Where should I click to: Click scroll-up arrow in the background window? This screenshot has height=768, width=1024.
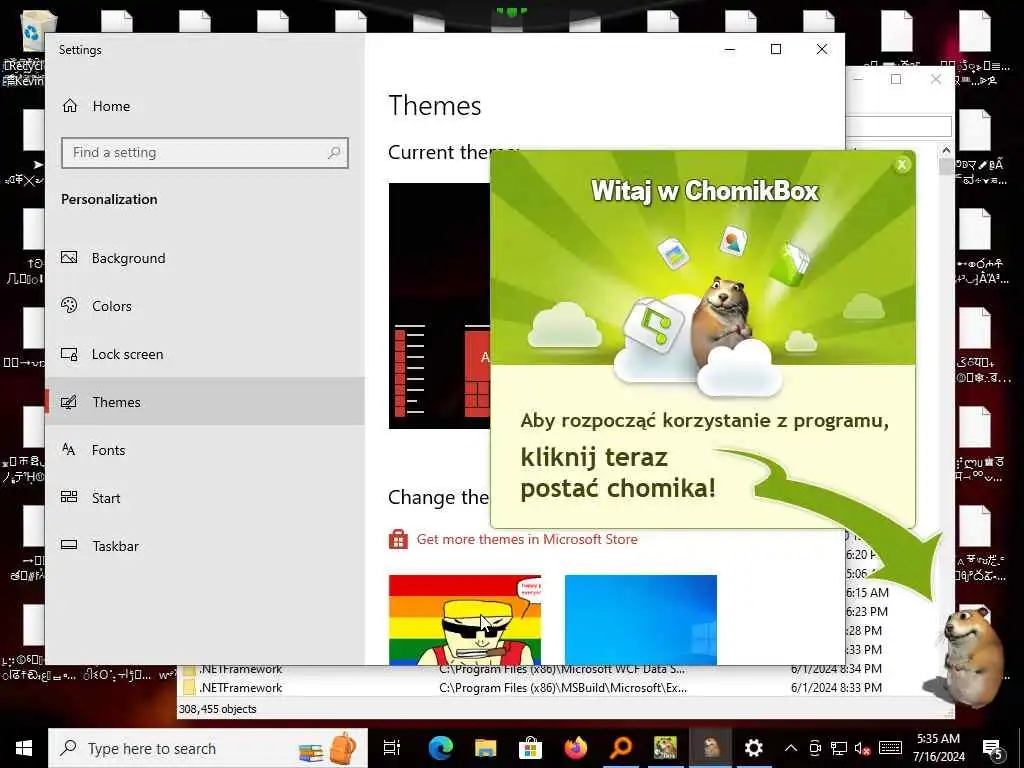(x=946, y=150)
